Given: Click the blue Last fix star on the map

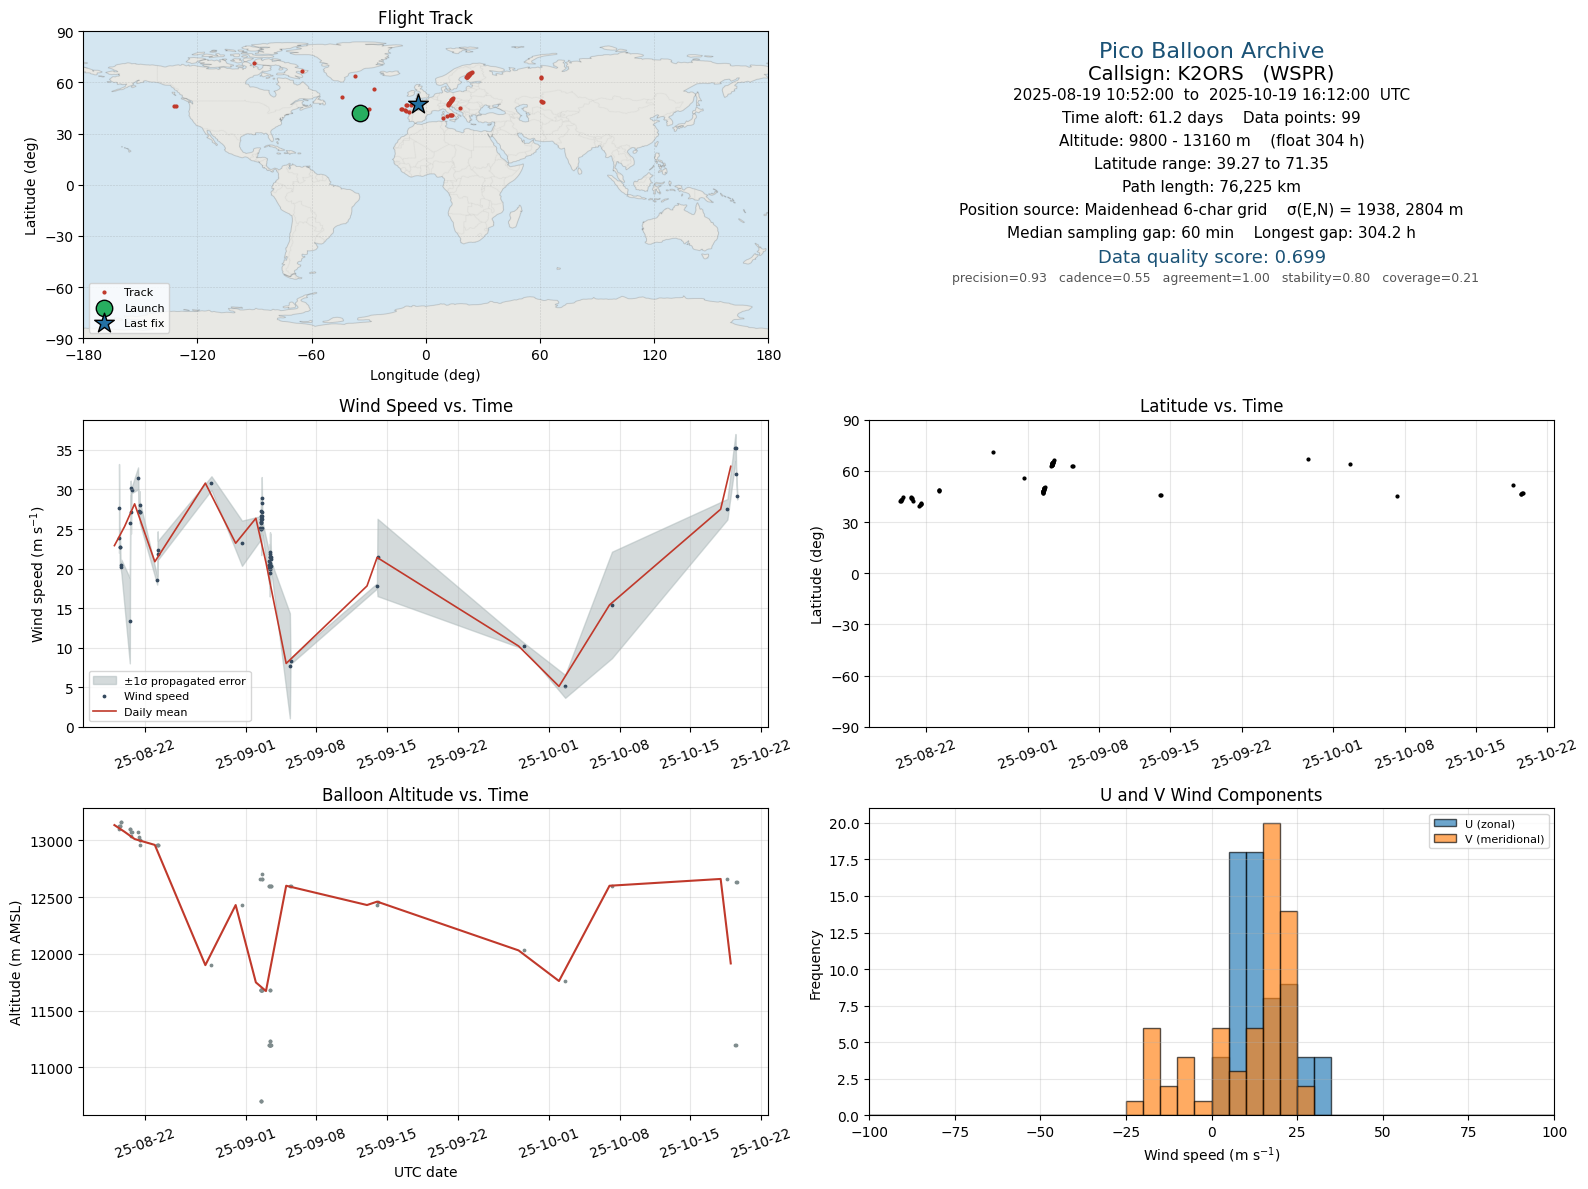Looking at the screenshot, I should [x=418, y=104].
